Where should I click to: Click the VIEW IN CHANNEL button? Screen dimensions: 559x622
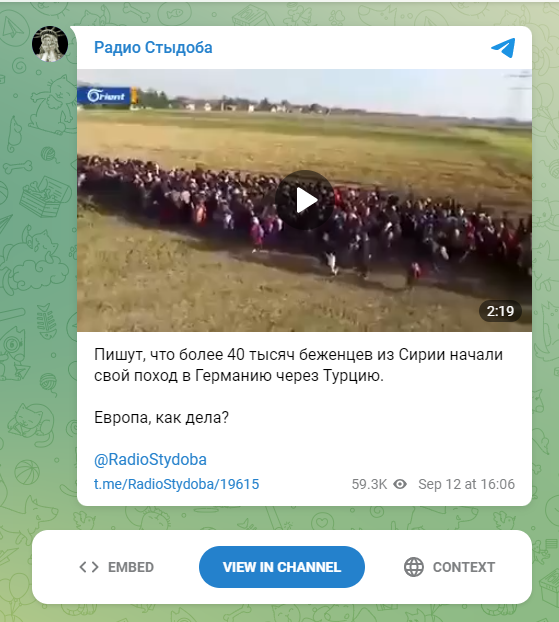282,567
